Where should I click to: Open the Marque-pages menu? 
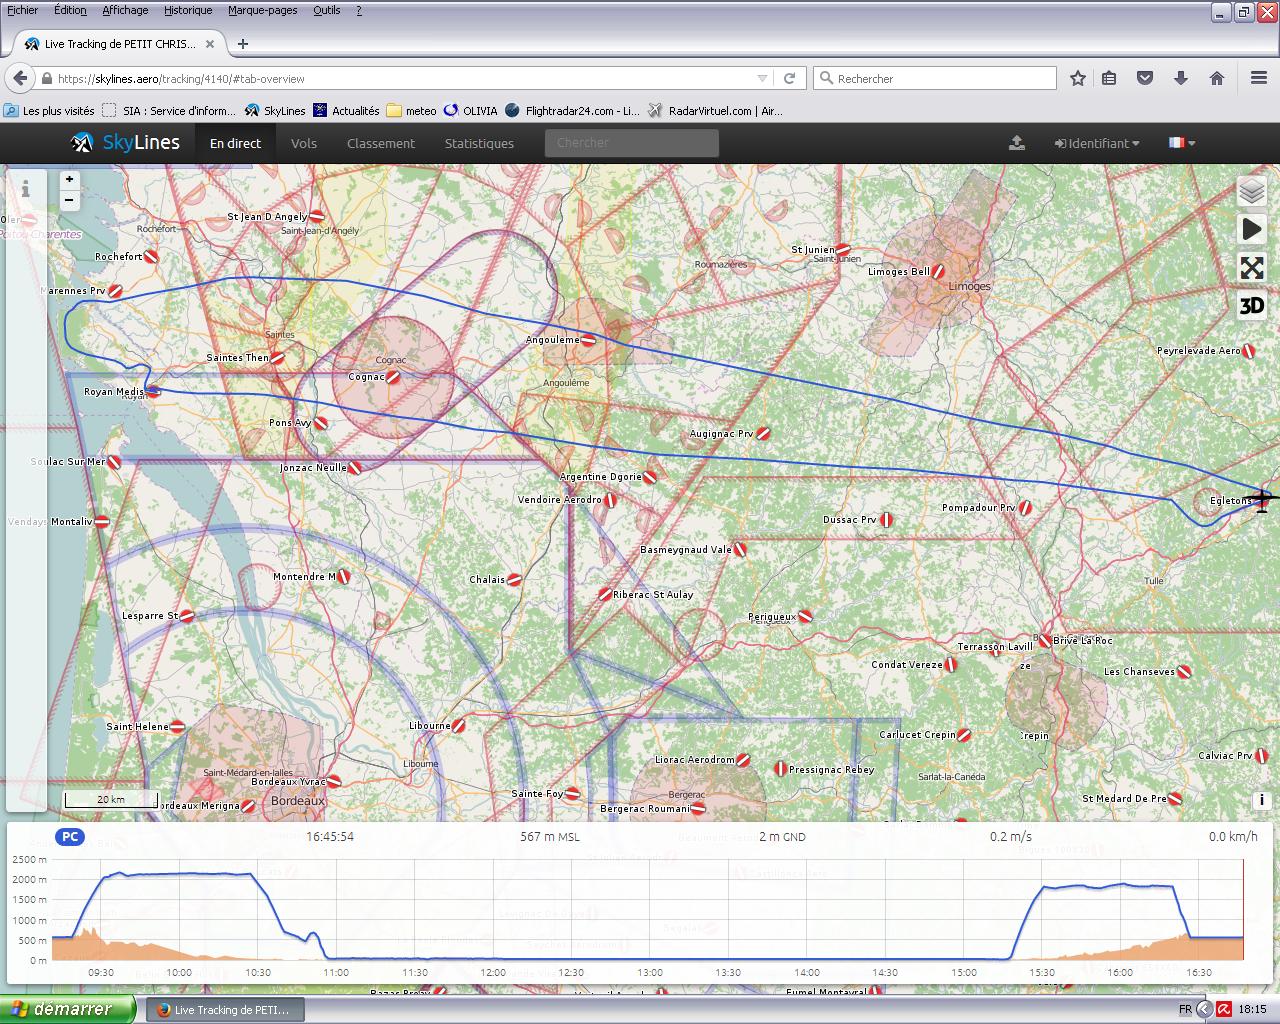tap(262, 10)
